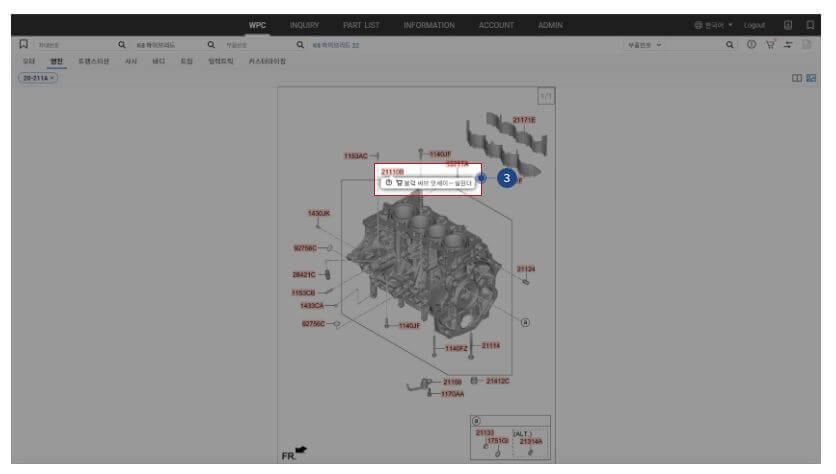
Task: Switch to split book view icon
Action: pyautogui.click(x=797, y=78)
